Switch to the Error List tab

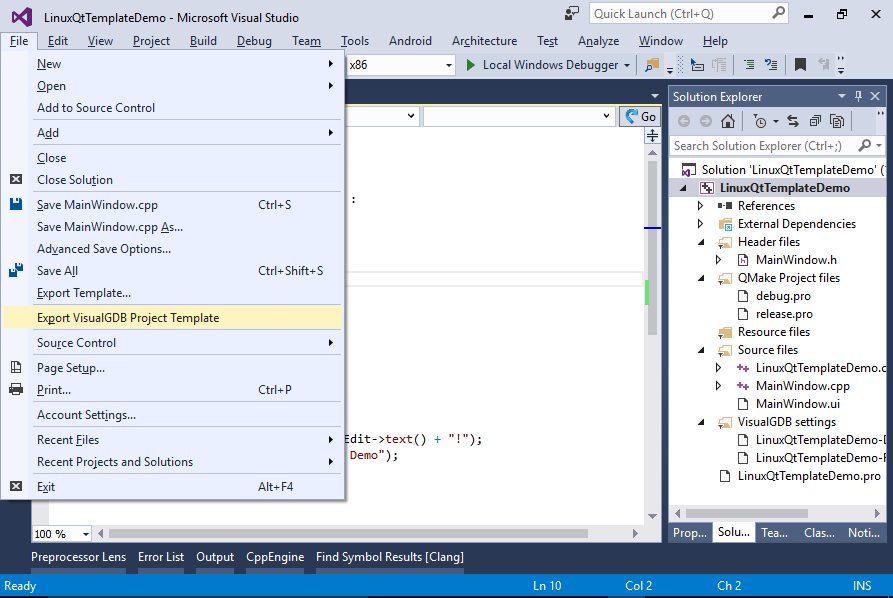[161, 557]
